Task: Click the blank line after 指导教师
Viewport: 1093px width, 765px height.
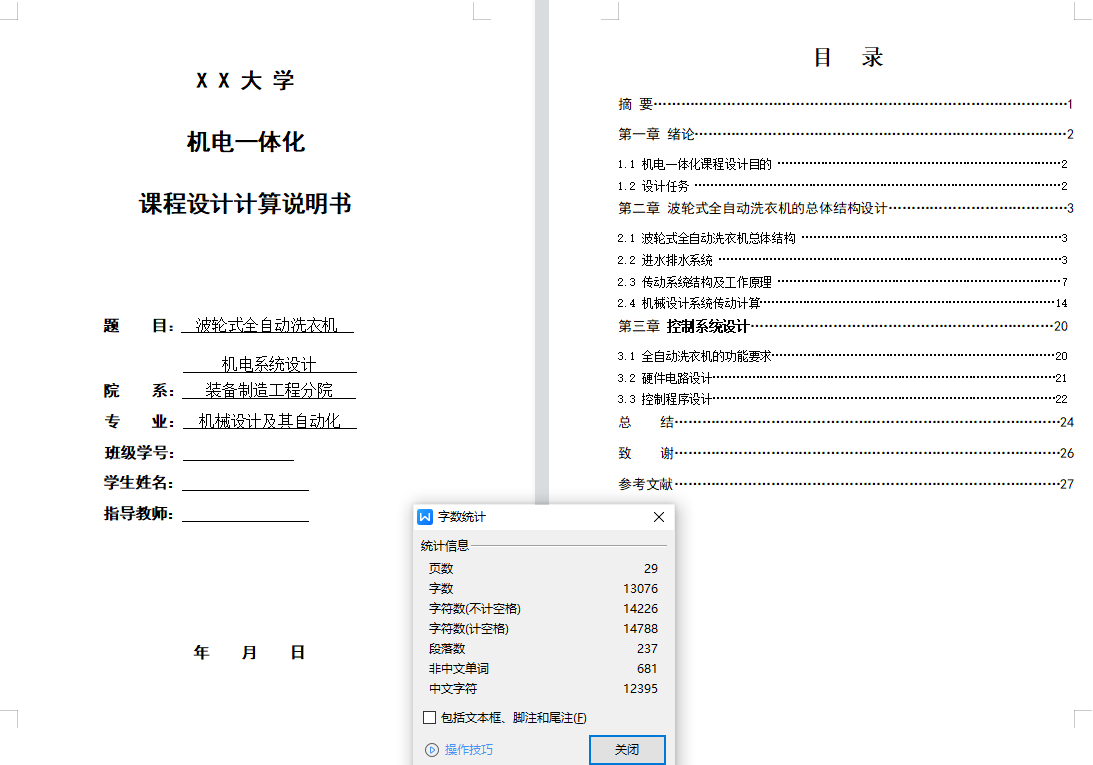Action: pyautogui.click(x=245, y=515)
